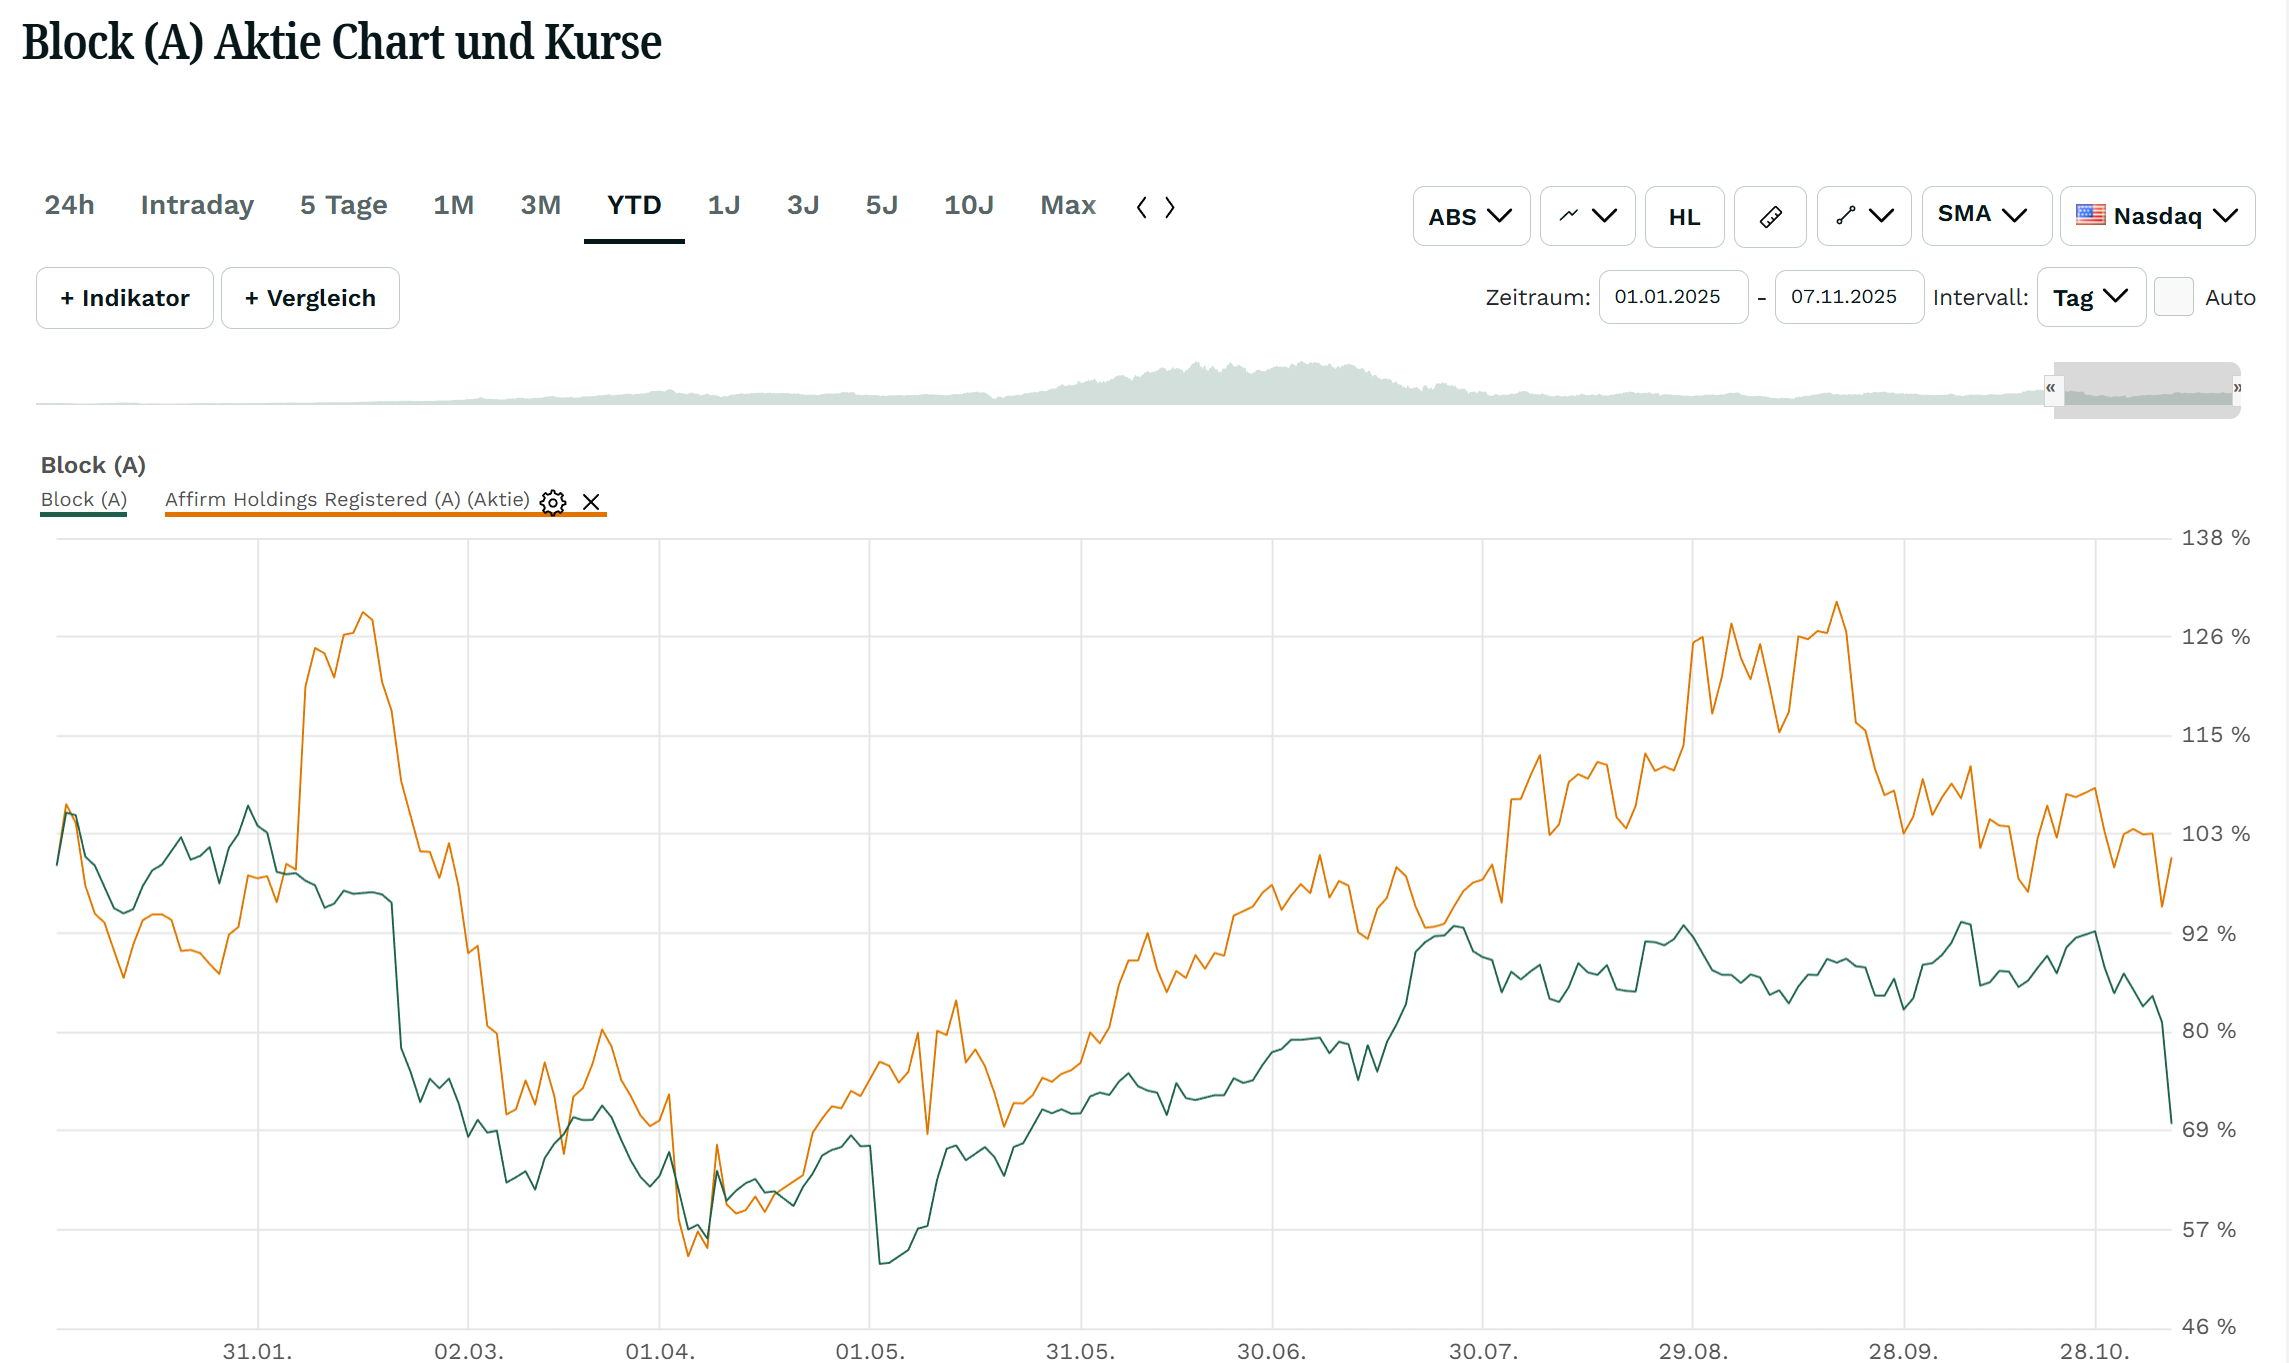
Task: Enable the Auto interval checkbox
Action: 2173,297
